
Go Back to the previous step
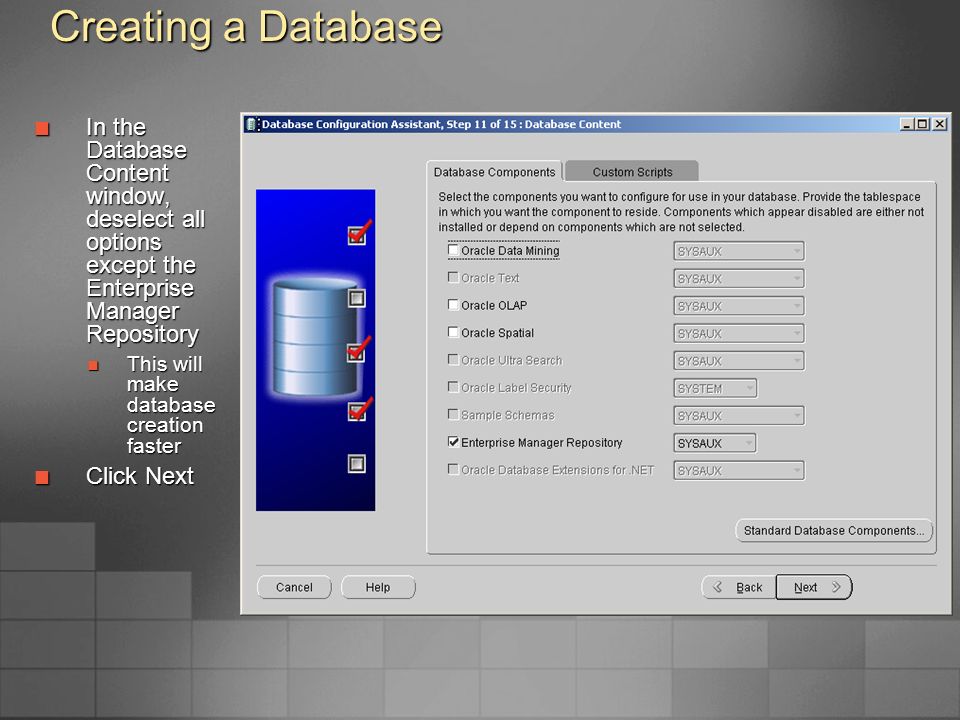click(x=738, y=587)
